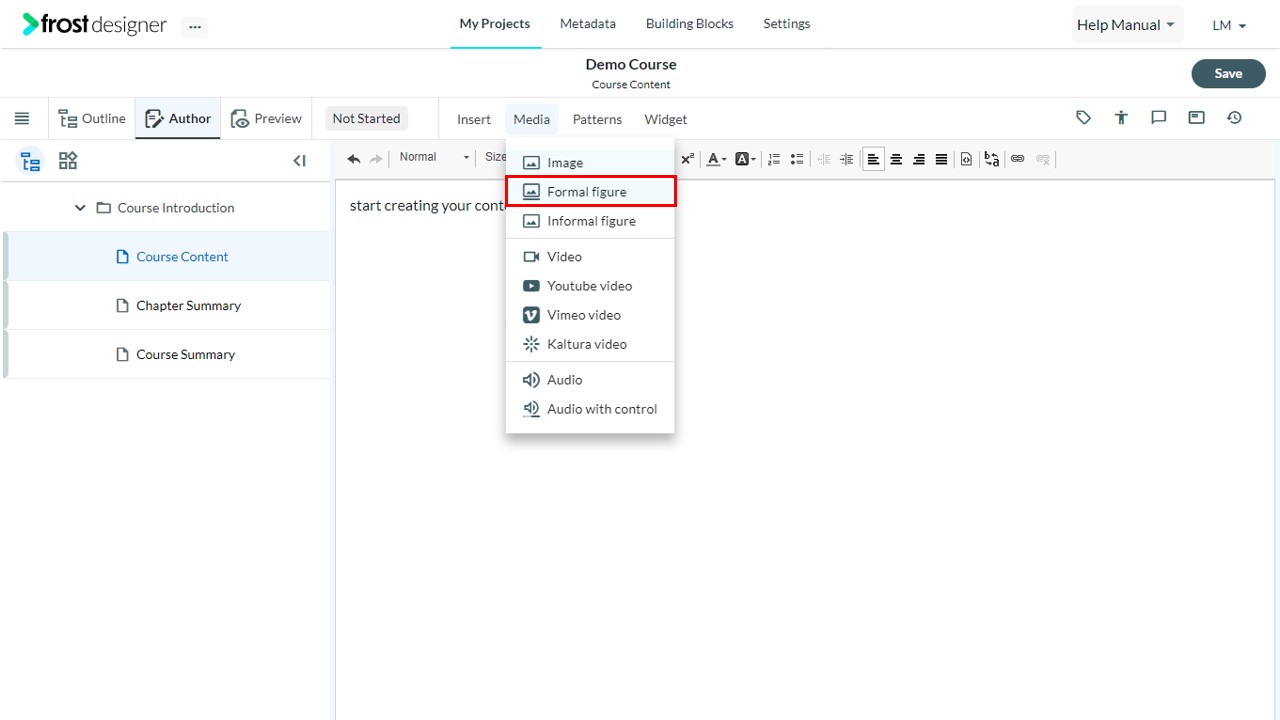The image size is (1280, 720).
Task: Open the Preview view
Action: [x=266, y=119]
